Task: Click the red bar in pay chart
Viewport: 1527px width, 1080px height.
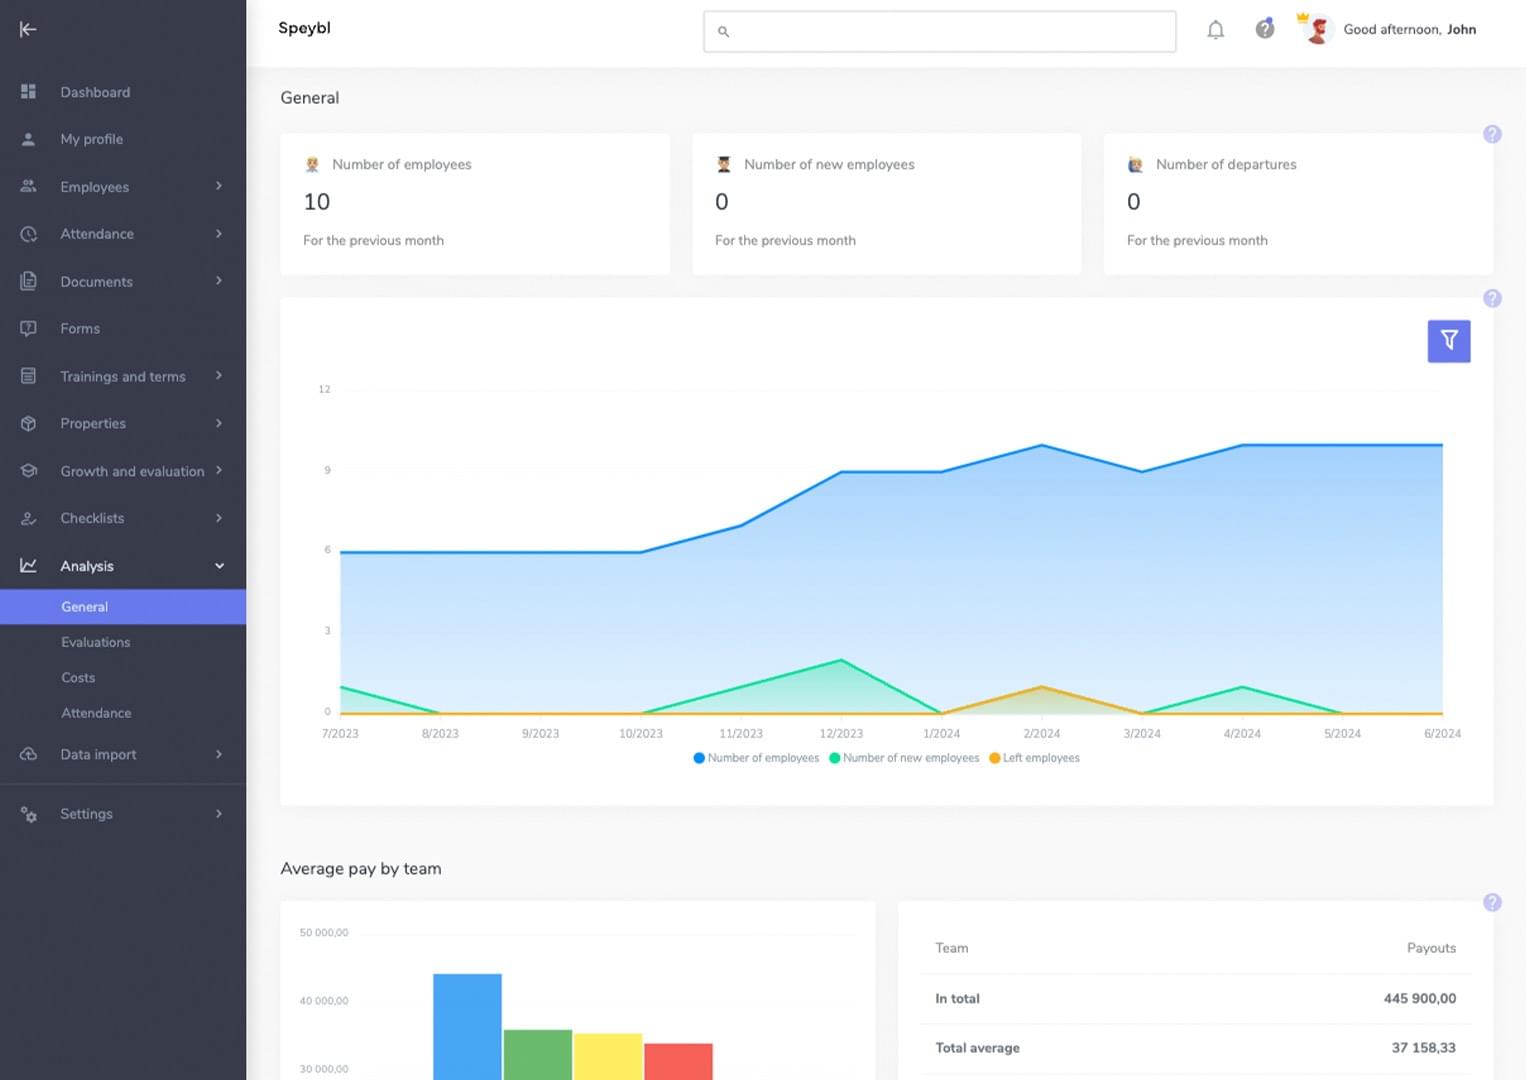Action: pos(678,1061)
